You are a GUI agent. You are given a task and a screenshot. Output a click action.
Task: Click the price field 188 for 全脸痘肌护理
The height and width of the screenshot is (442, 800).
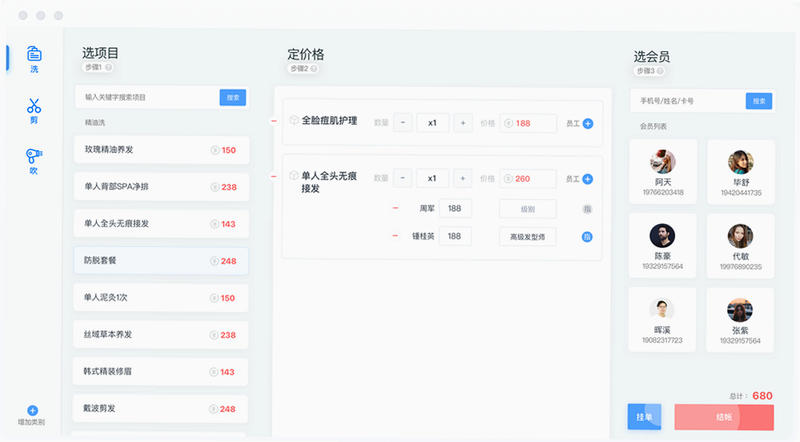click(528, 123)
